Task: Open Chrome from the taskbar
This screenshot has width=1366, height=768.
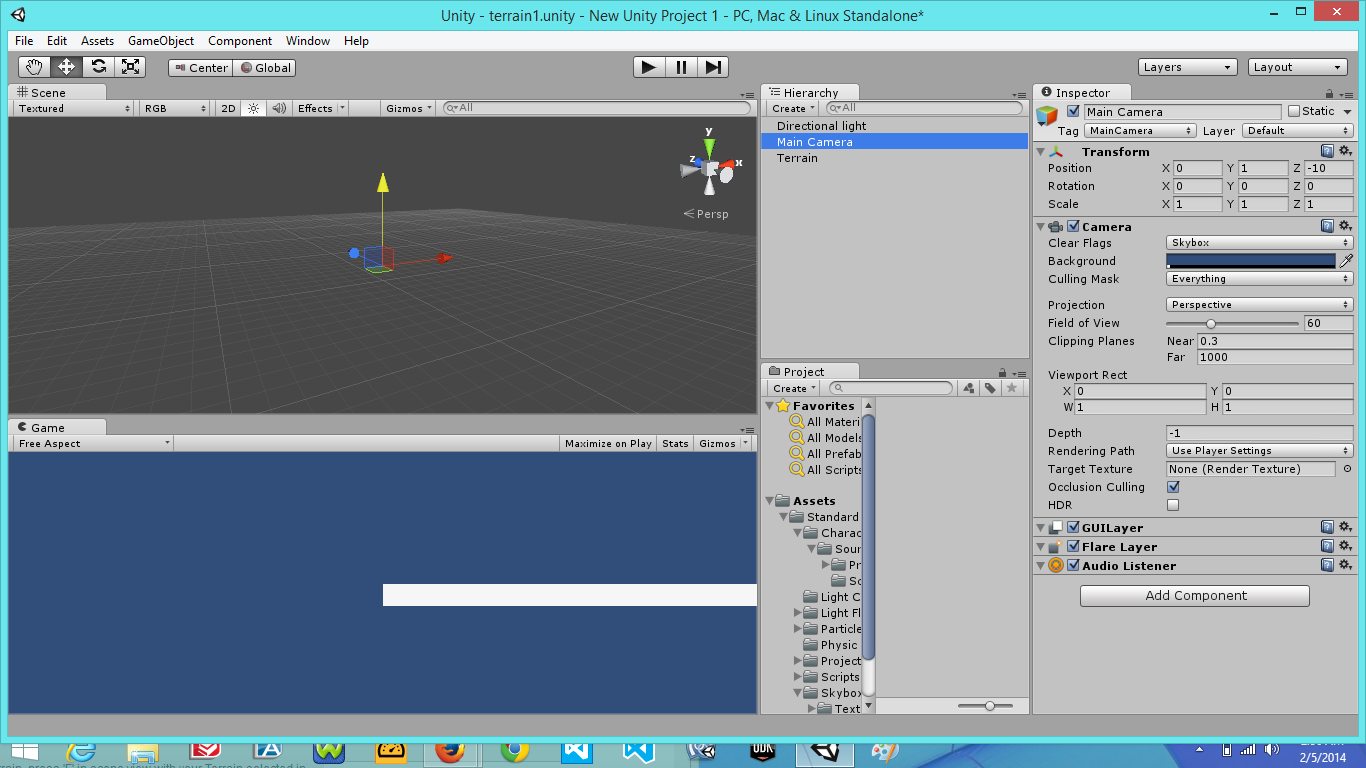Action: pos(515,751)
